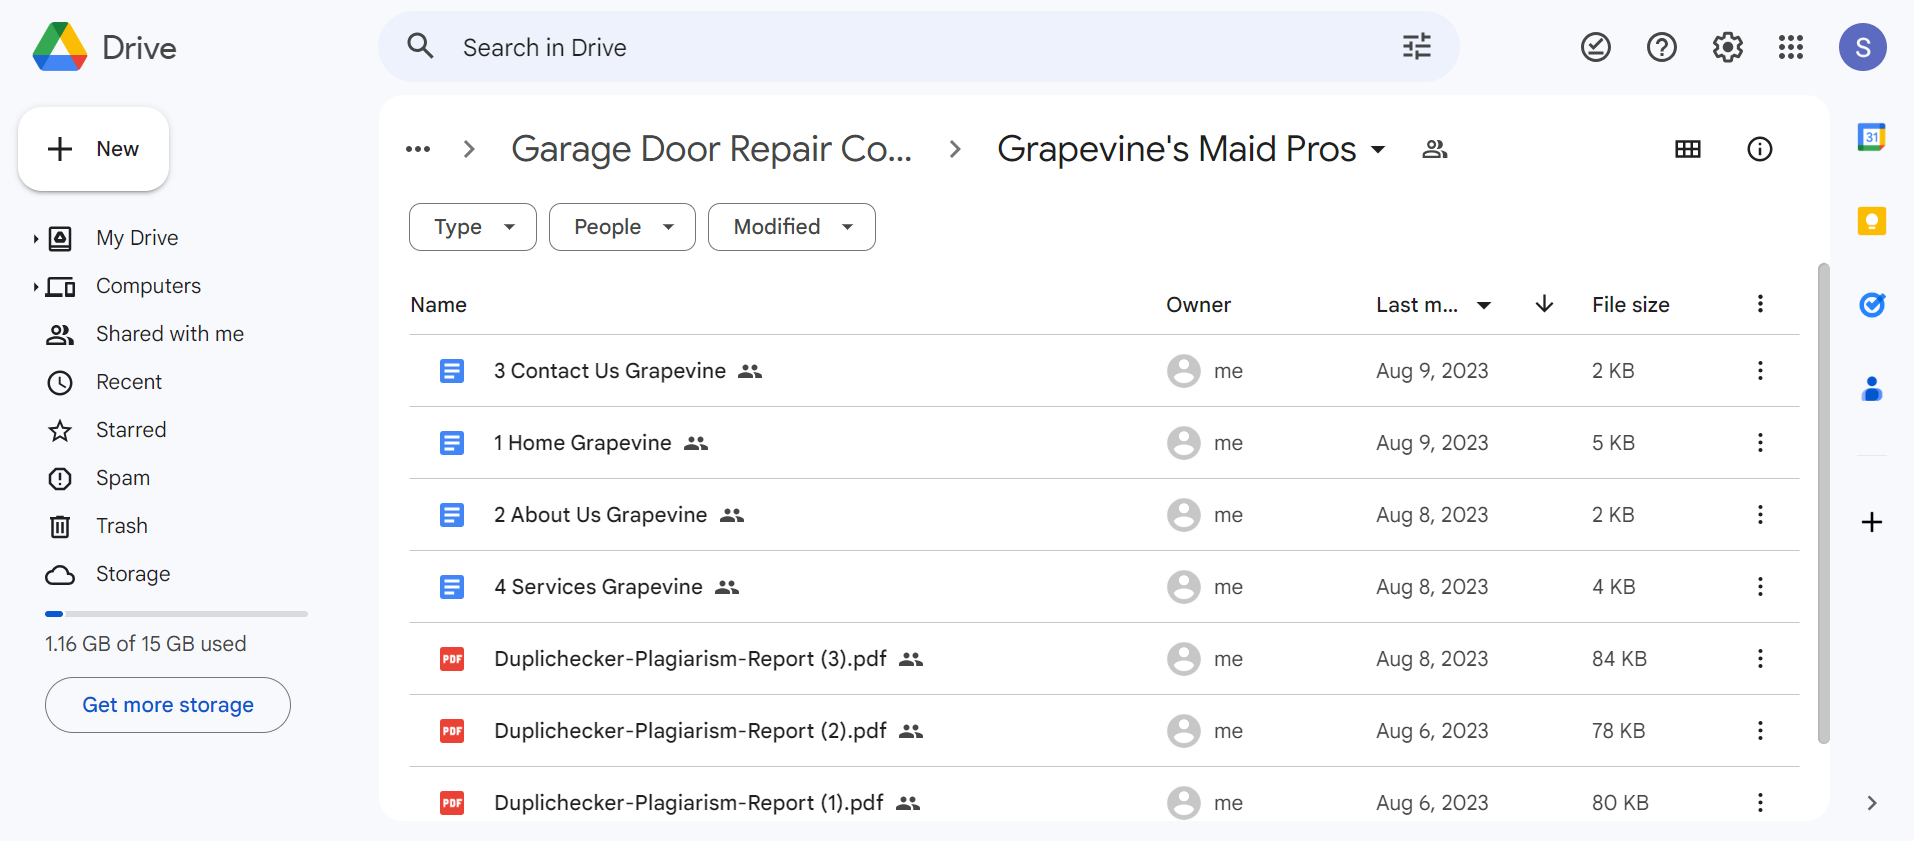Open Shared with me
Viewport: 1914px width, 841px height.
pyautogui.click(x=170, y=334)
